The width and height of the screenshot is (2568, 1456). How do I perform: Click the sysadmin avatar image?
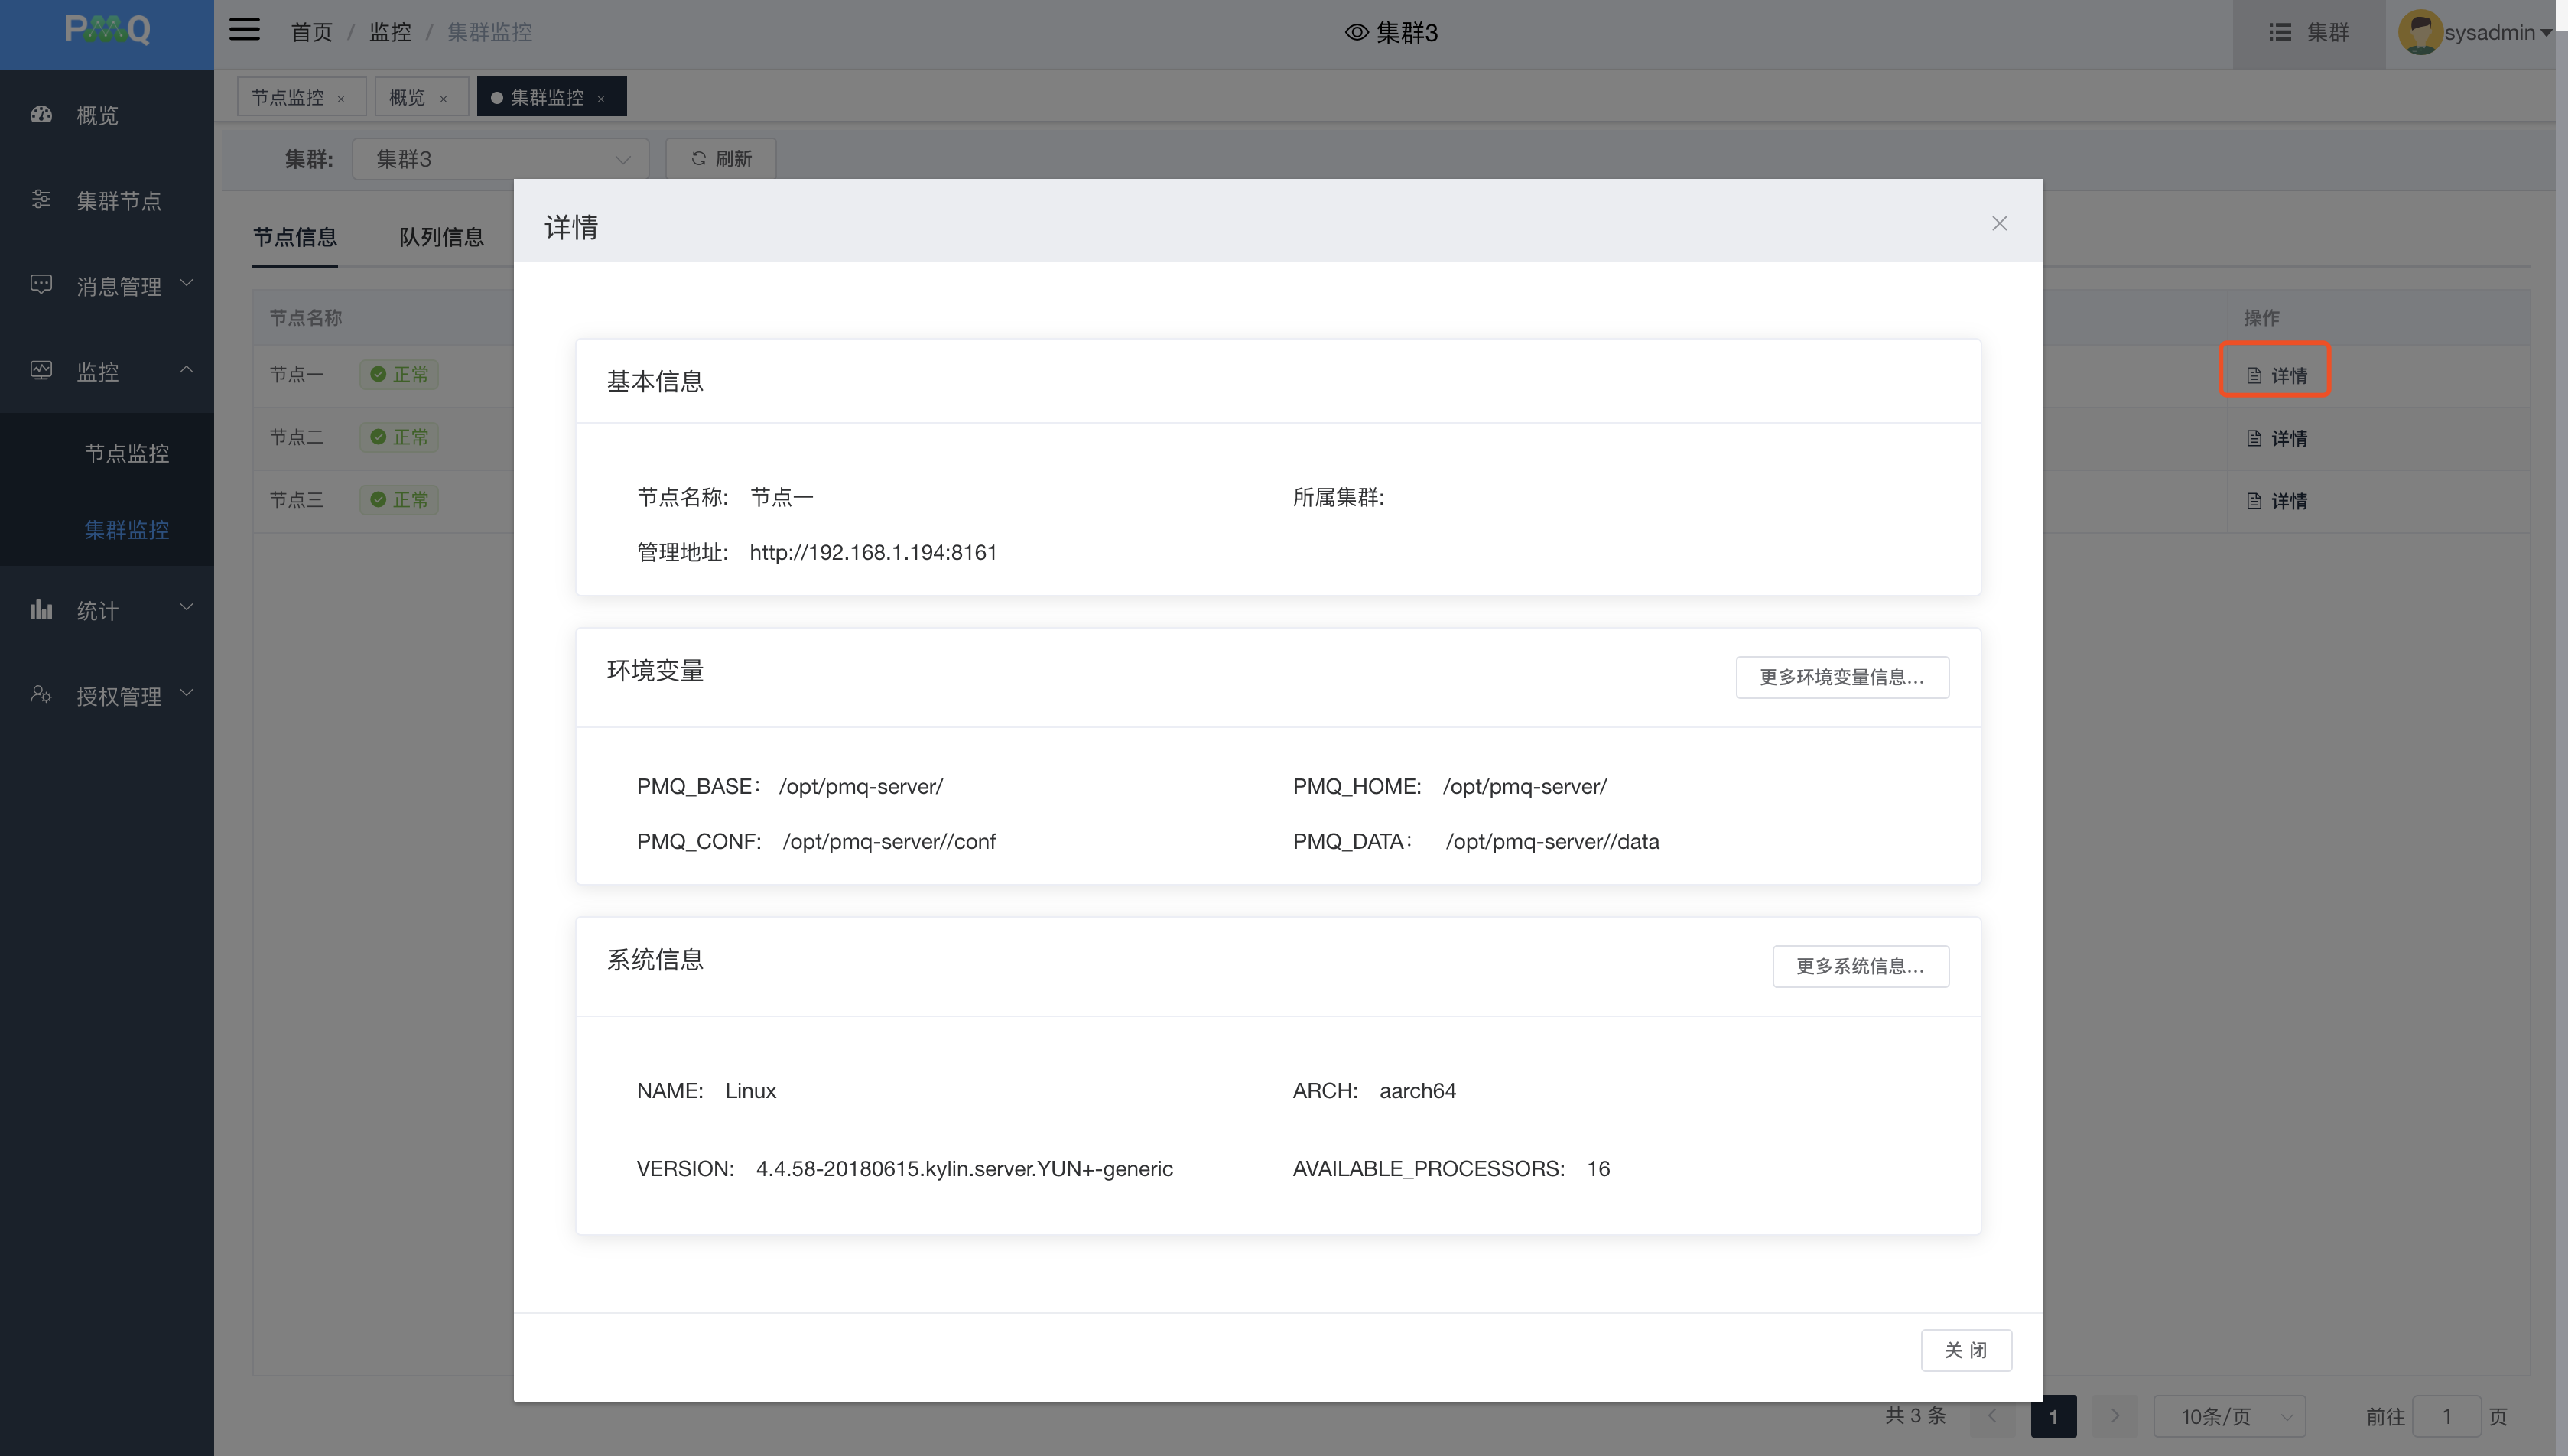(x=2420, y=32)
